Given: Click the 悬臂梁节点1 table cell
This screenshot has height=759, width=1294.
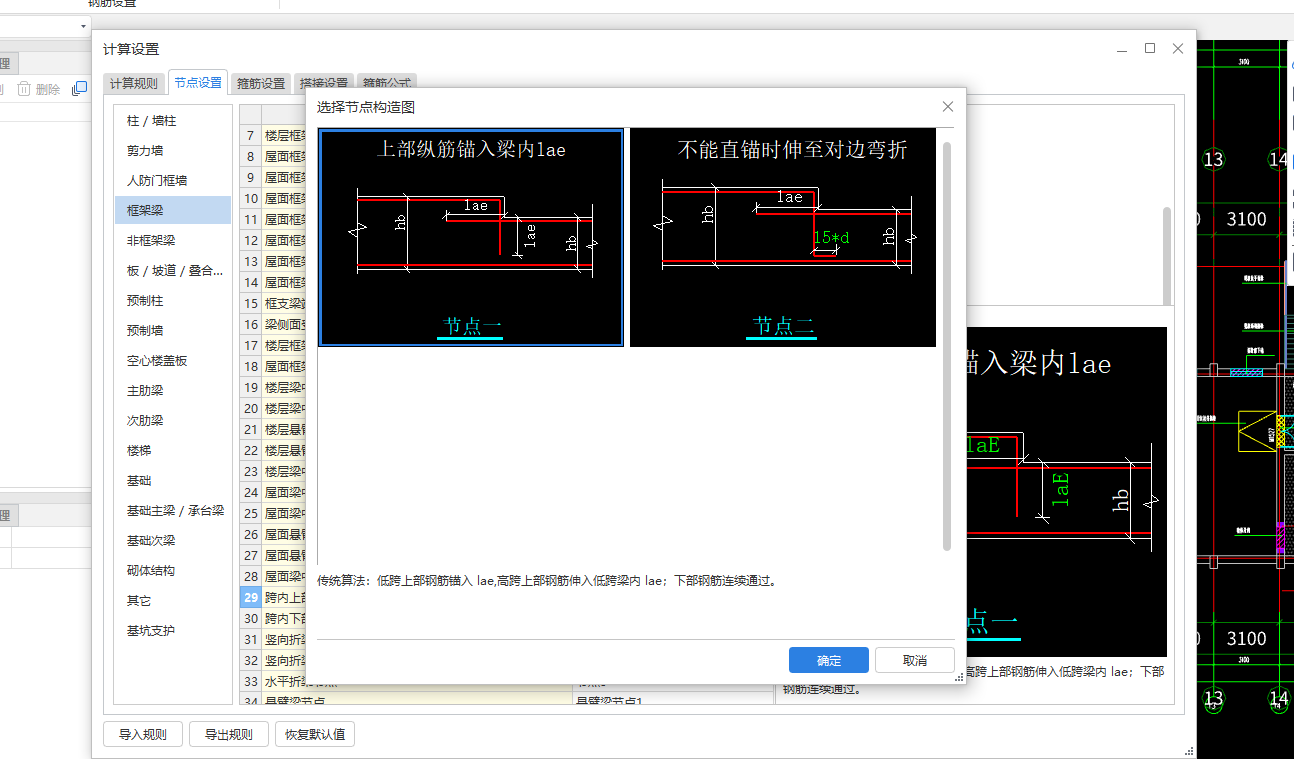Looking at the screenshot, I should [672, 700].
